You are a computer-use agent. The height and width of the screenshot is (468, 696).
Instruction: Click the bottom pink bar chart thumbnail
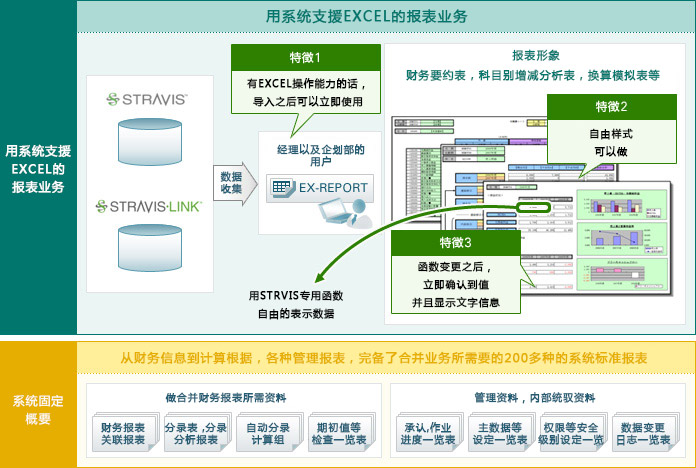tap(622, 274)
